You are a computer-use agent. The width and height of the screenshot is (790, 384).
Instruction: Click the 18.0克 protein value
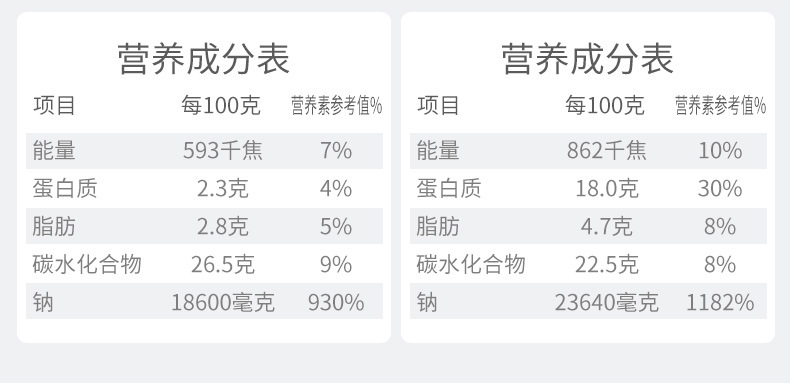tap(607, 188)
